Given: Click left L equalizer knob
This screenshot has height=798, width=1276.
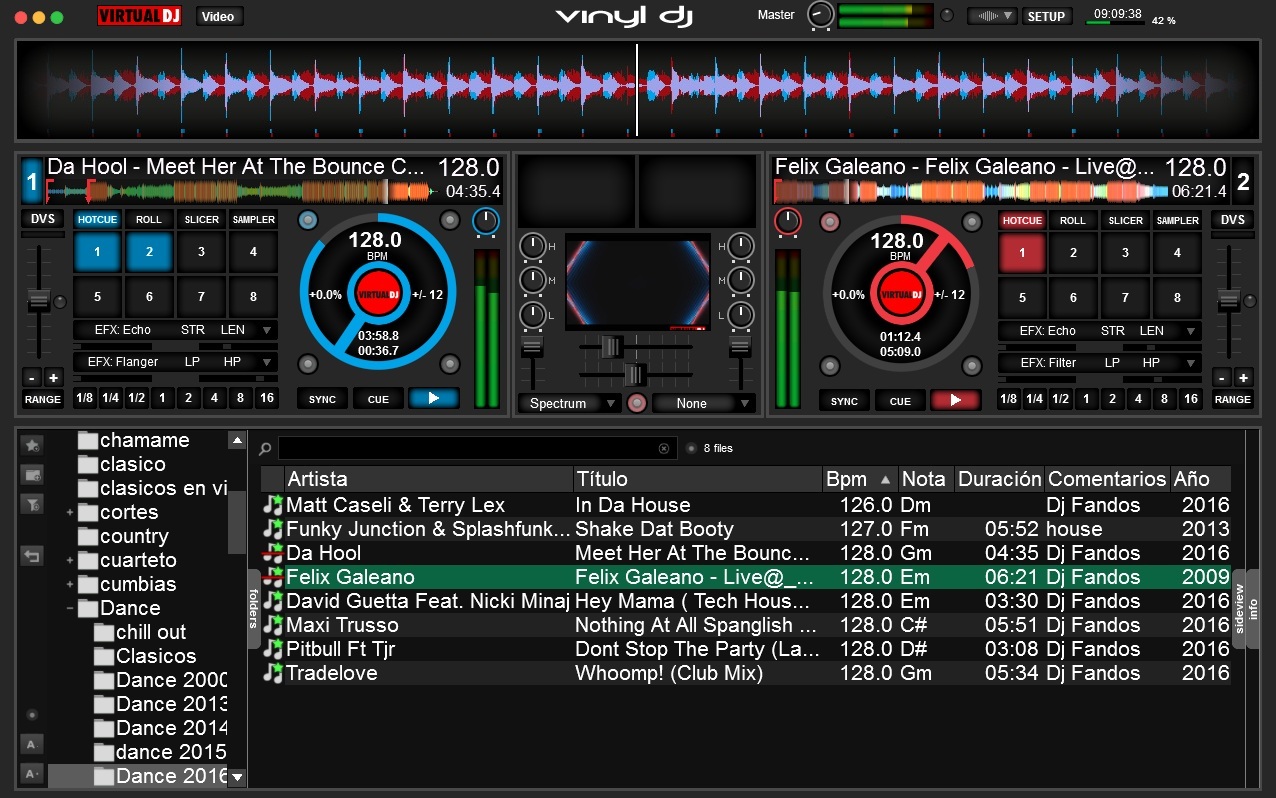Looking at the screenshot, I should [x=533, y=316].
